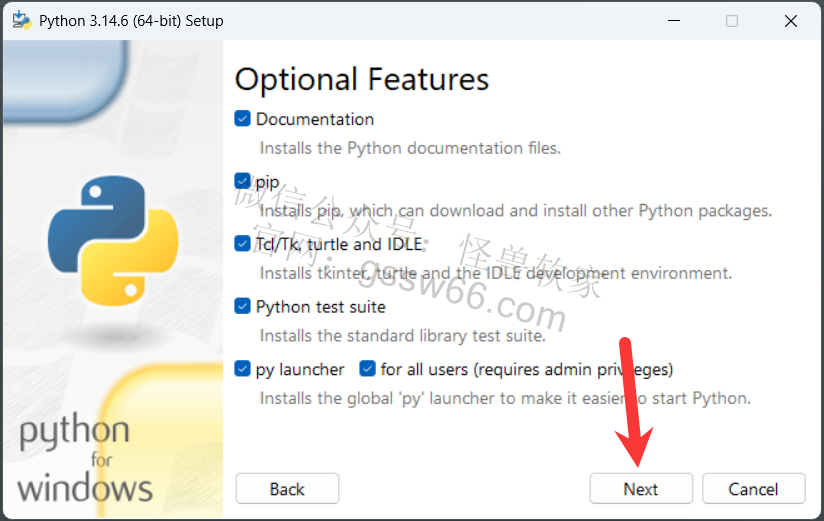Click the 'Python 3.14.6 (64-bit) Setup' title

pos(131,21)
